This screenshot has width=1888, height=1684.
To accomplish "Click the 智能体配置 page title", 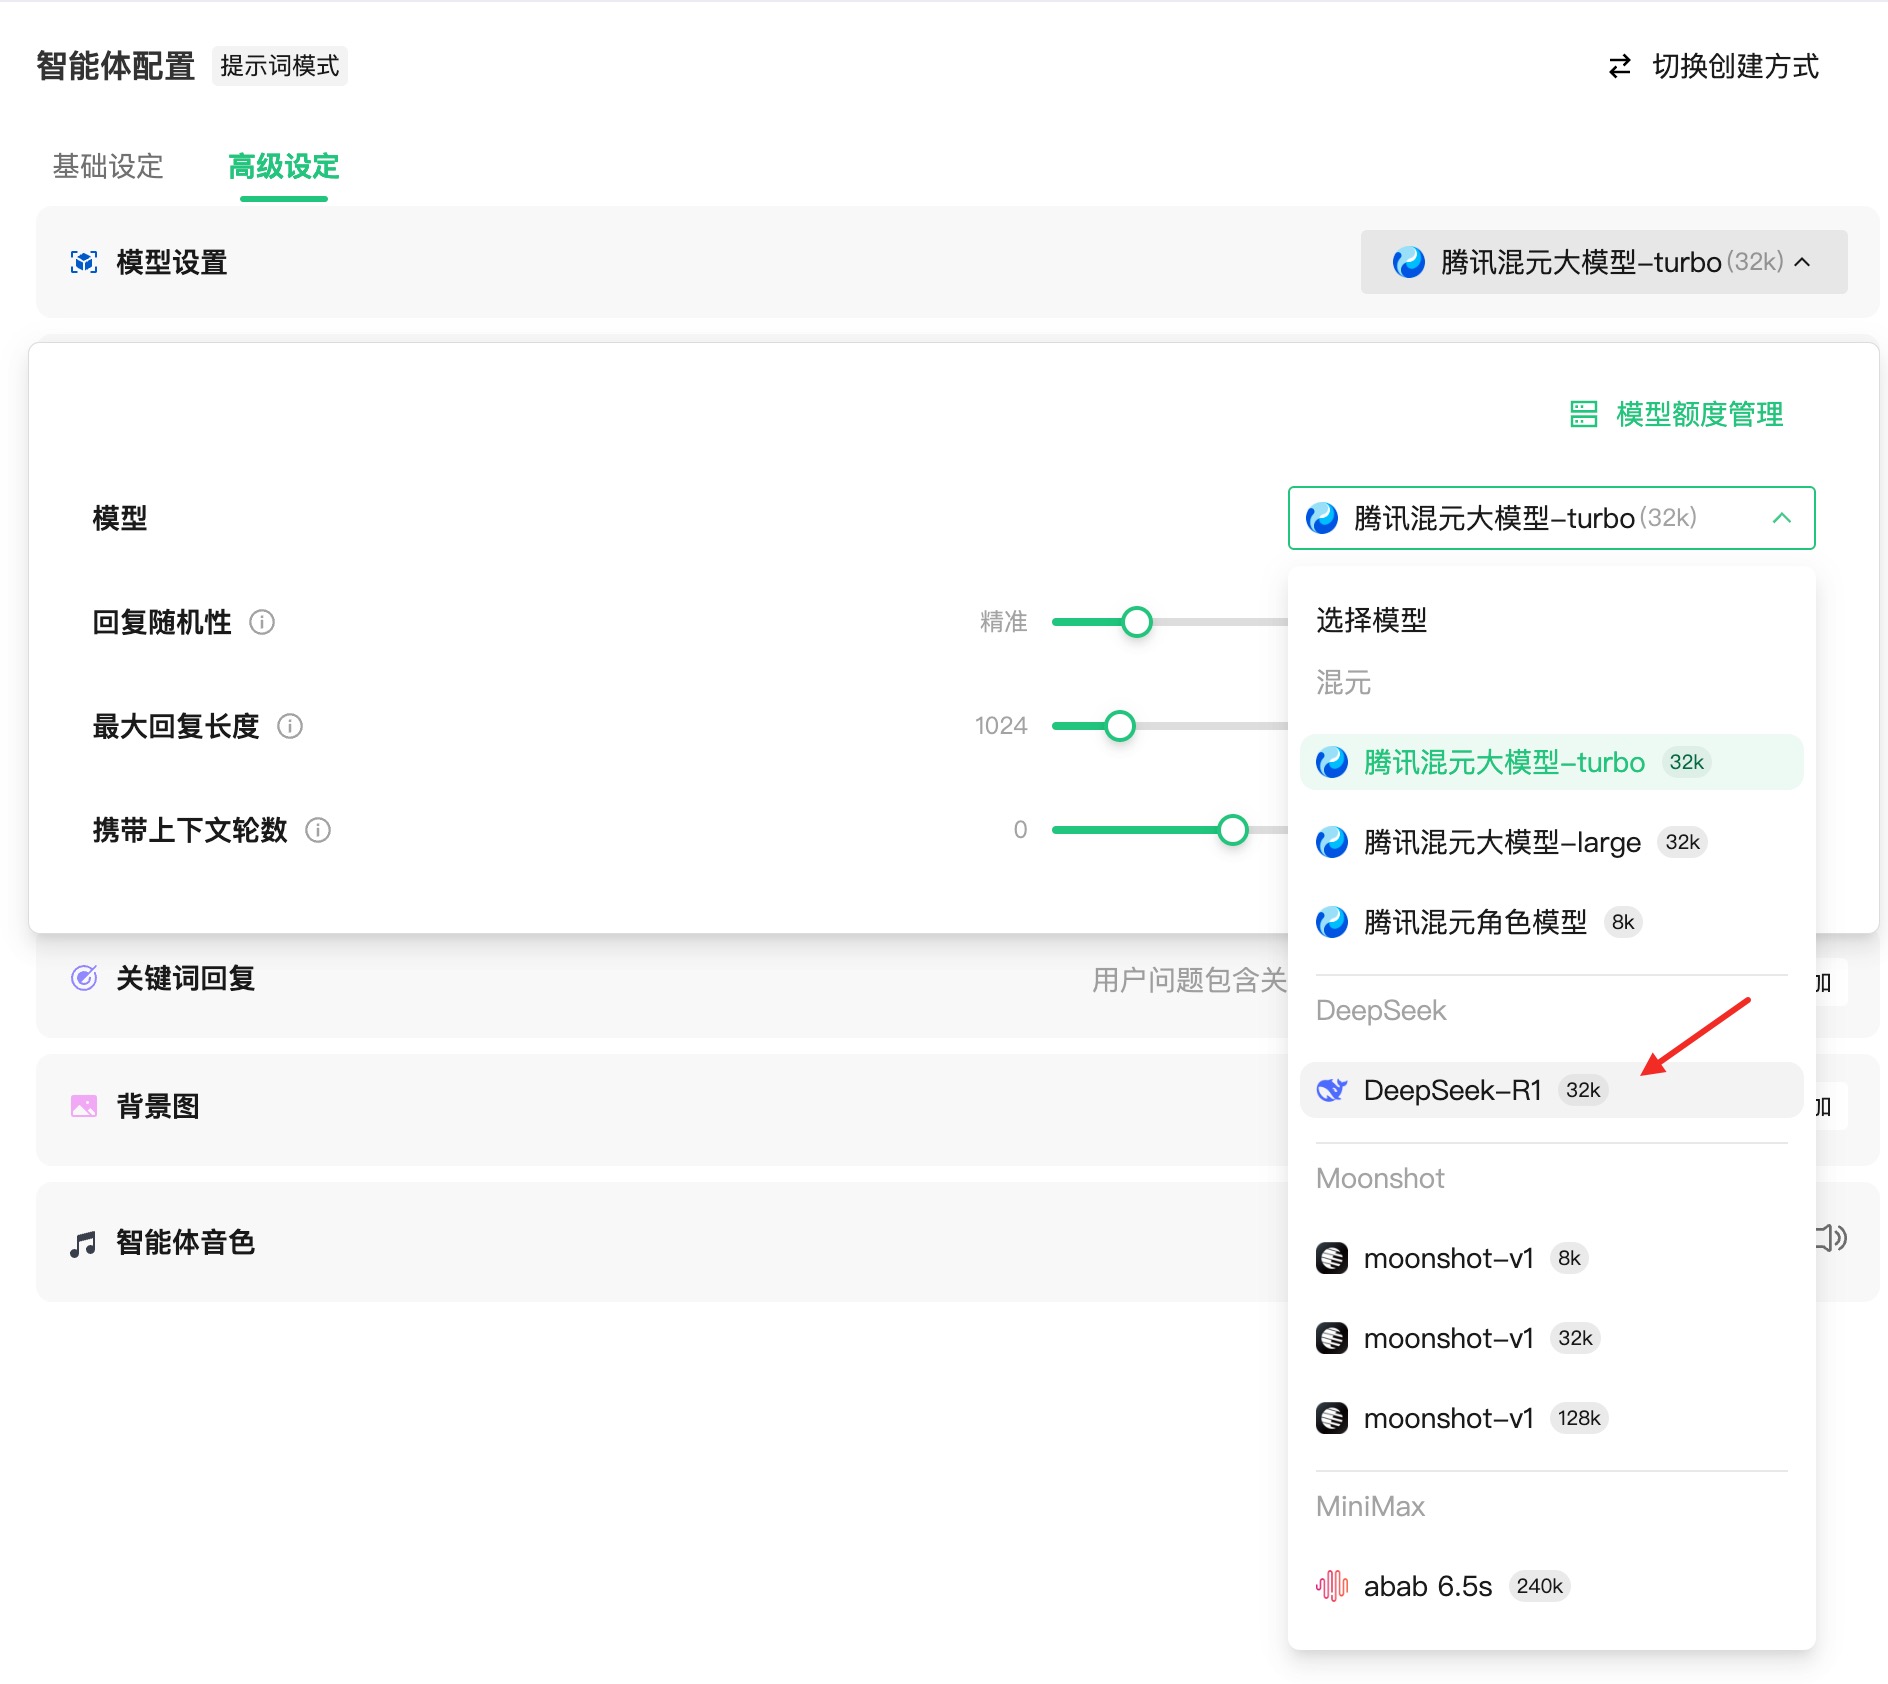I will pos(116,66).
